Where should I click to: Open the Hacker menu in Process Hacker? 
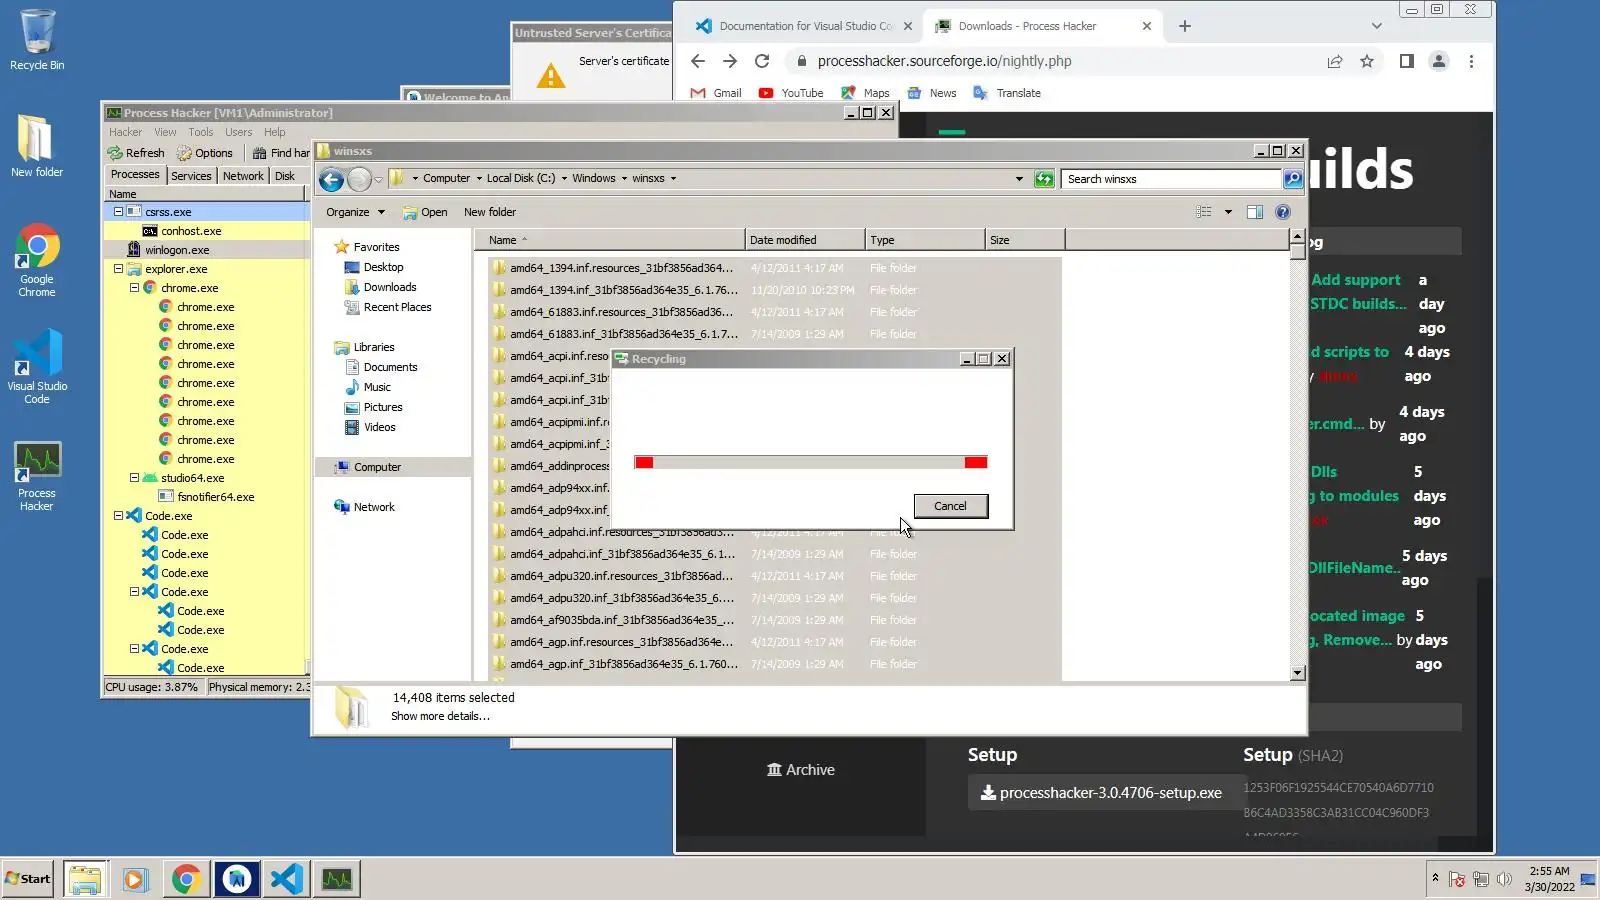pyautogui.click(x=125, y=132)
